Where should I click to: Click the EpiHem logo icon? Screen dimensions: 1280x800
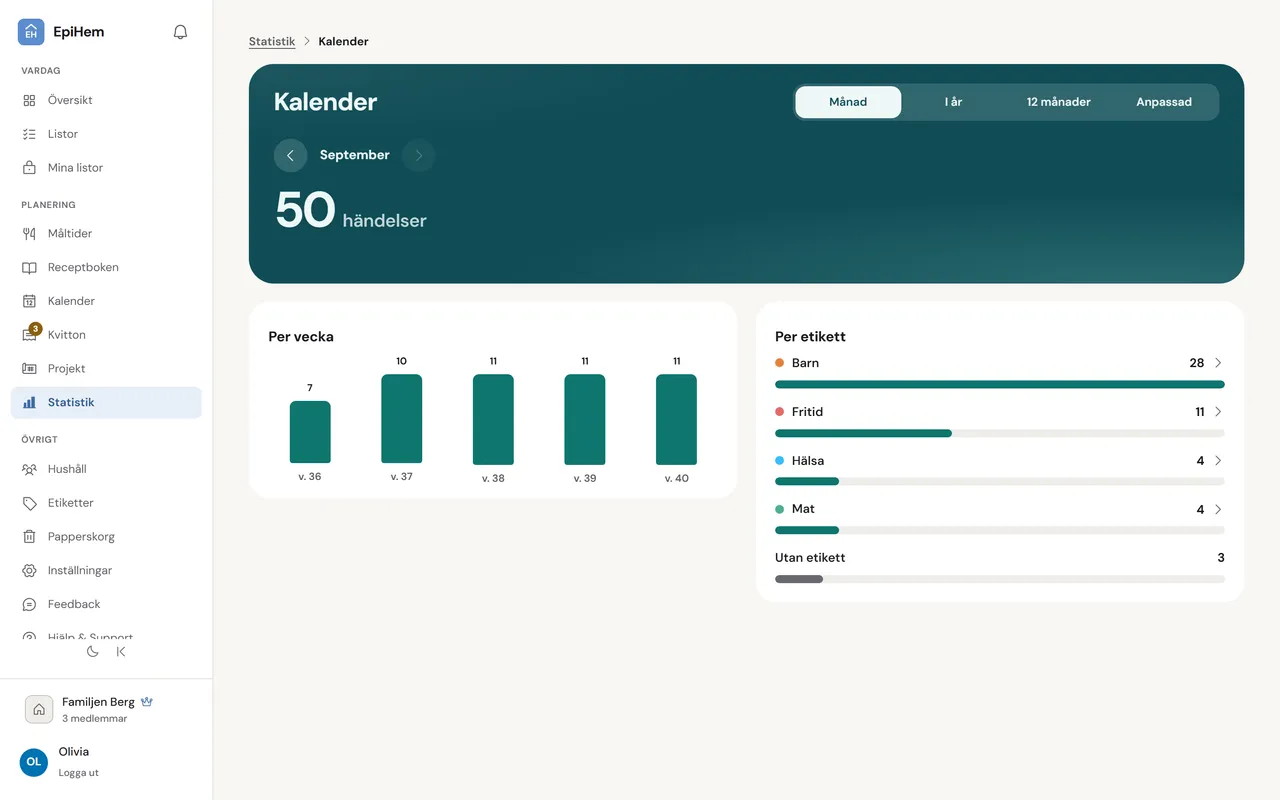[x=31, y=32]
